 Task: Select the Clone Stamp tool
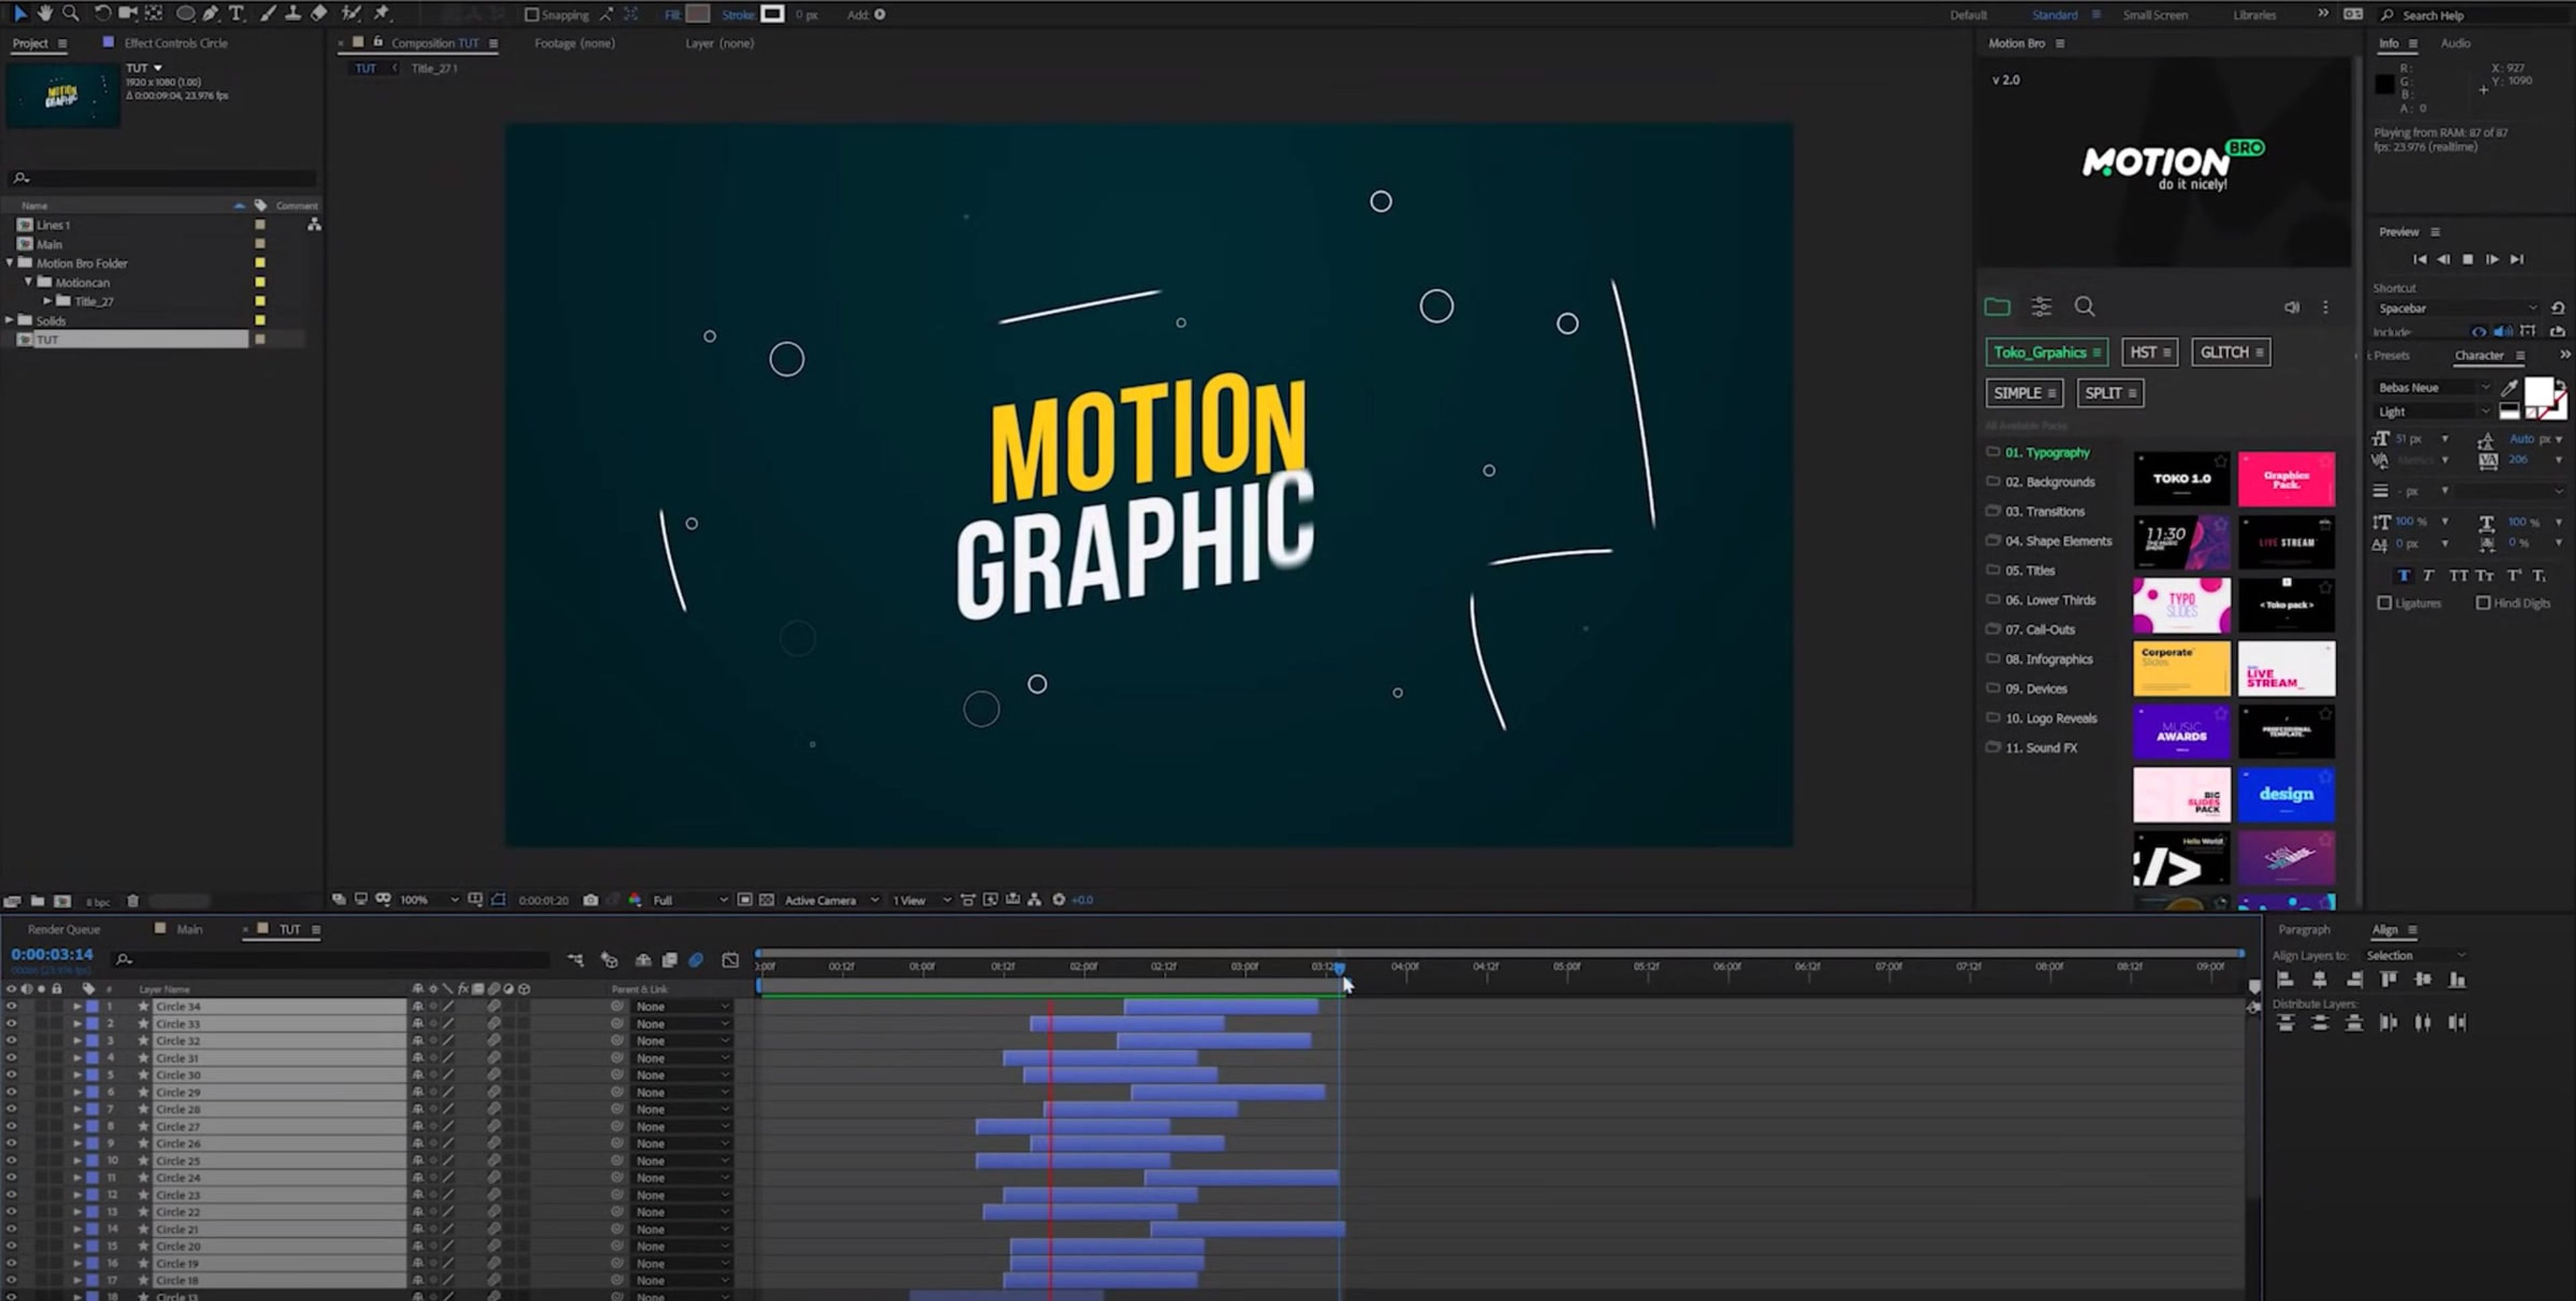coord(293,13)
